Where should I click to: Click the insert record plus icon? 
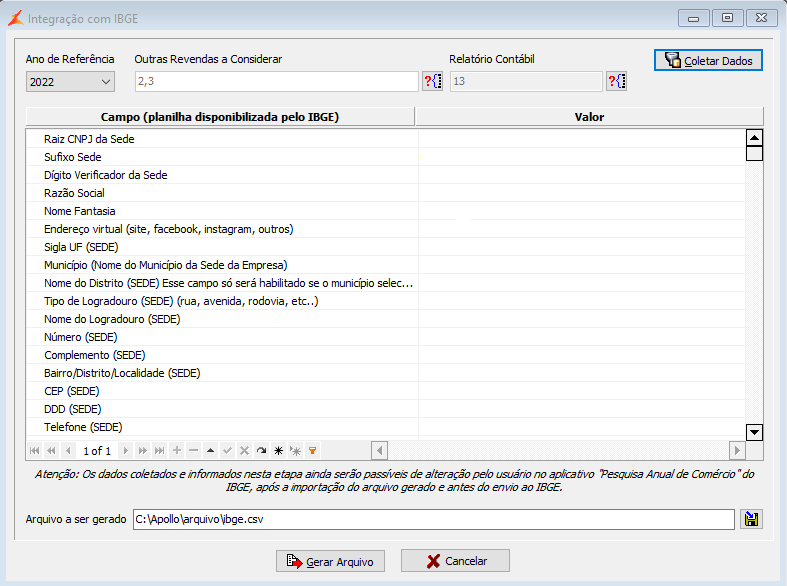click(x=177, y=451)
